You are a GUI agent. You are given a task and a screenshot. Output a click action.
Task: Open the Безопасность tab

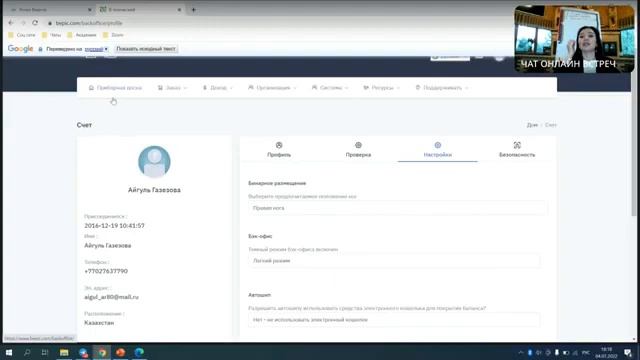517,150
